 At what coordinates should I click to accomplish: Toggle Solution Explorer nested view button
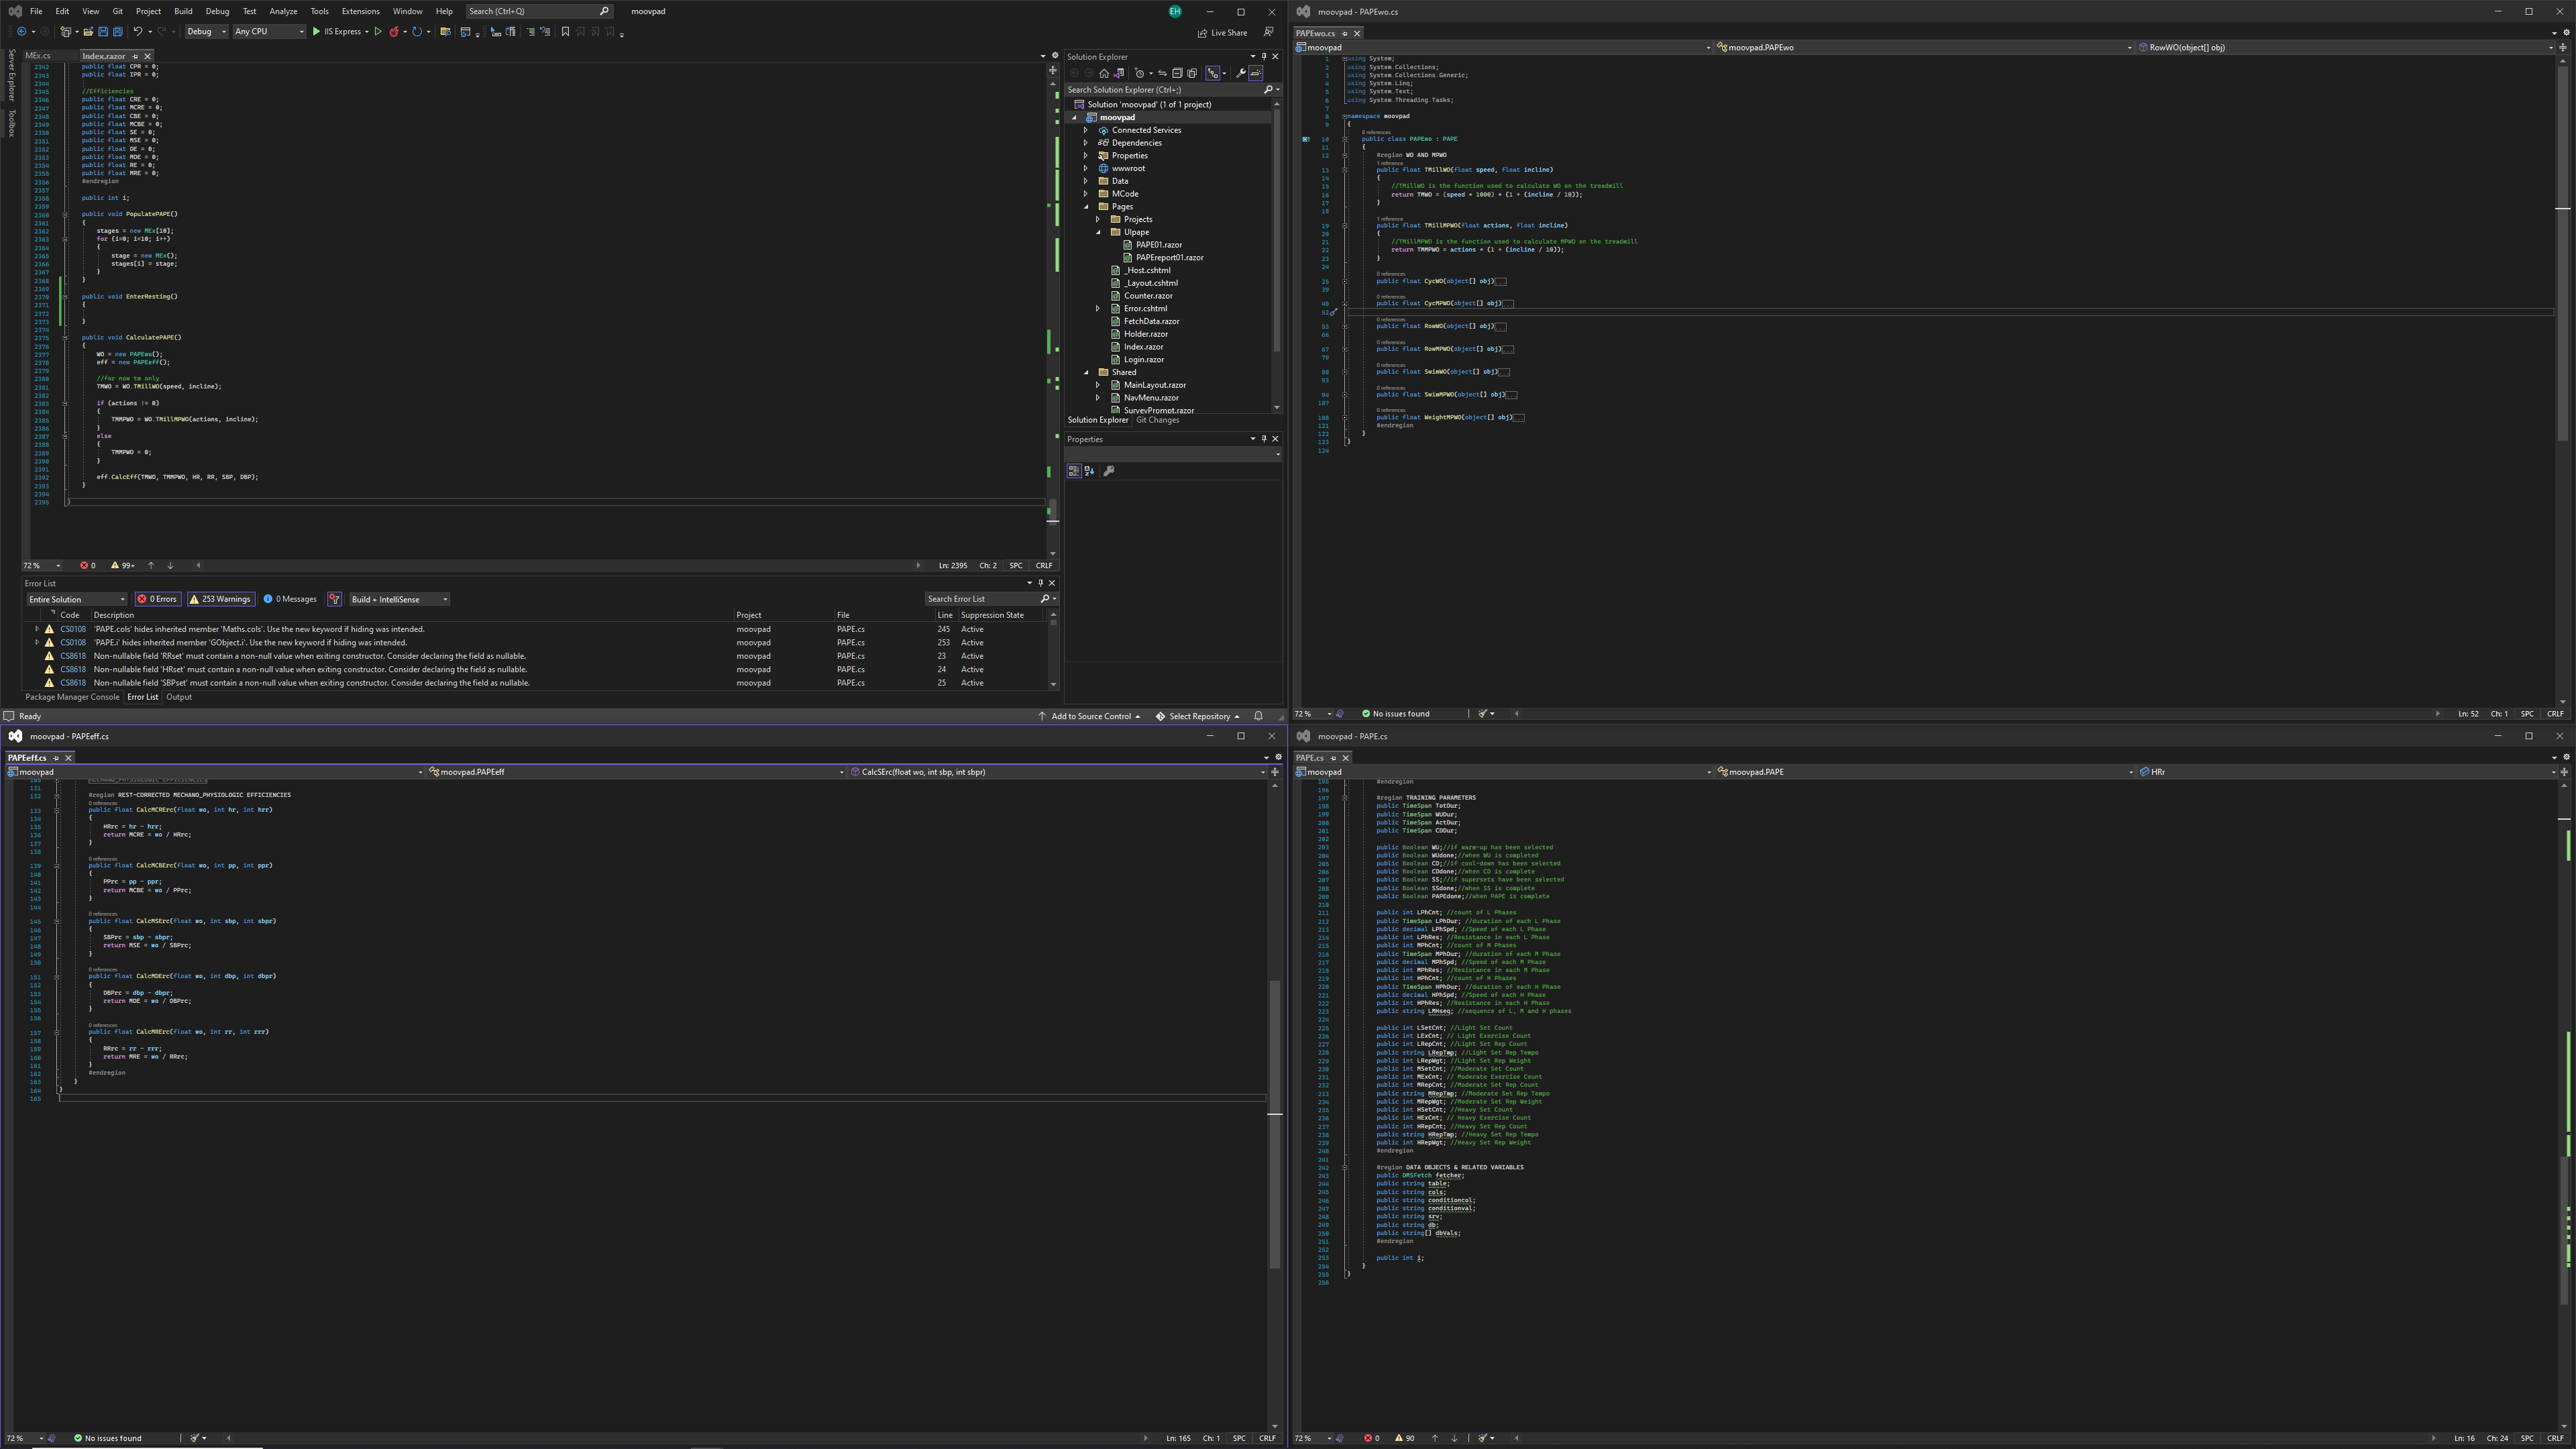pyautogui.click(x=1212, y=73)
